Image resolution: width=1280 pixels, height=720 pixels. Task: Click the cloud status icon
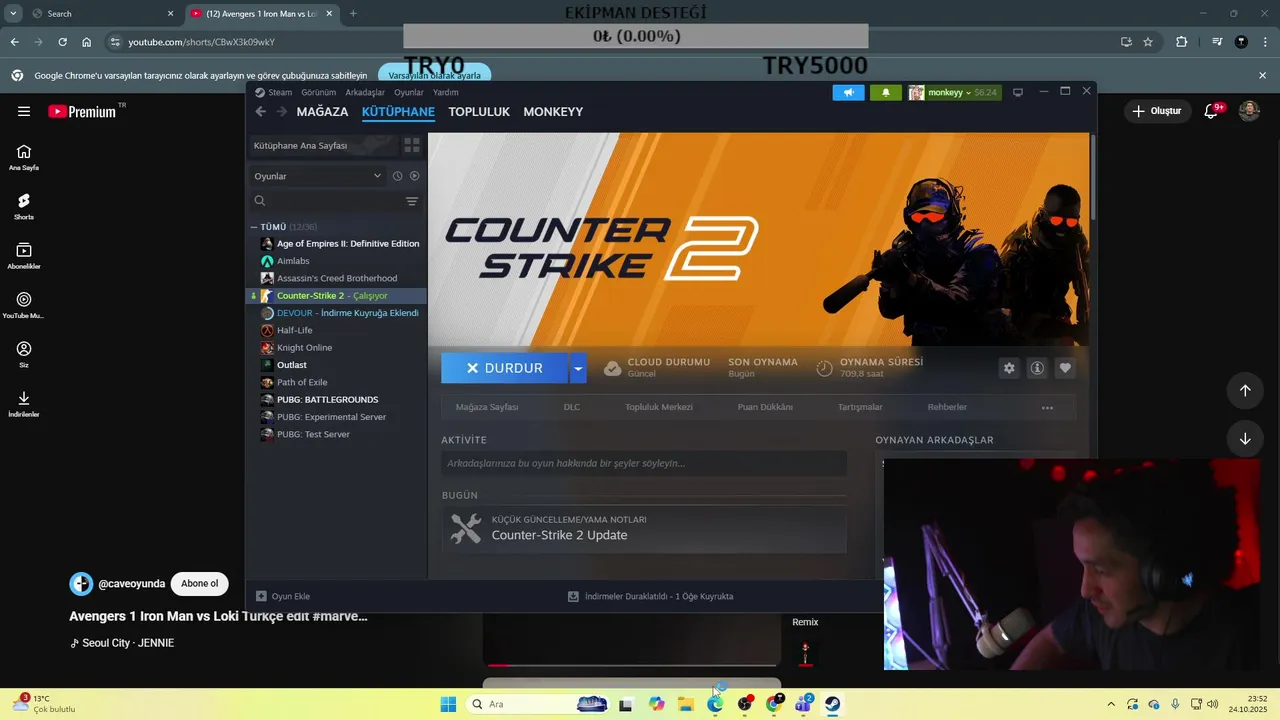612,368
